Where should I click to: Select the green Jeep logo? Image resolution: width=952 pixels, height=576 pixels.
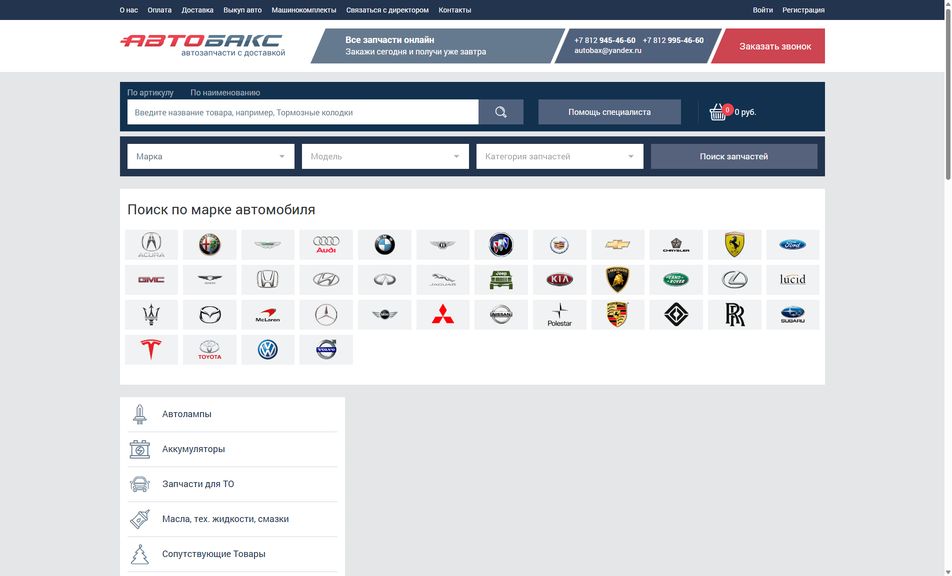point(501,280)
